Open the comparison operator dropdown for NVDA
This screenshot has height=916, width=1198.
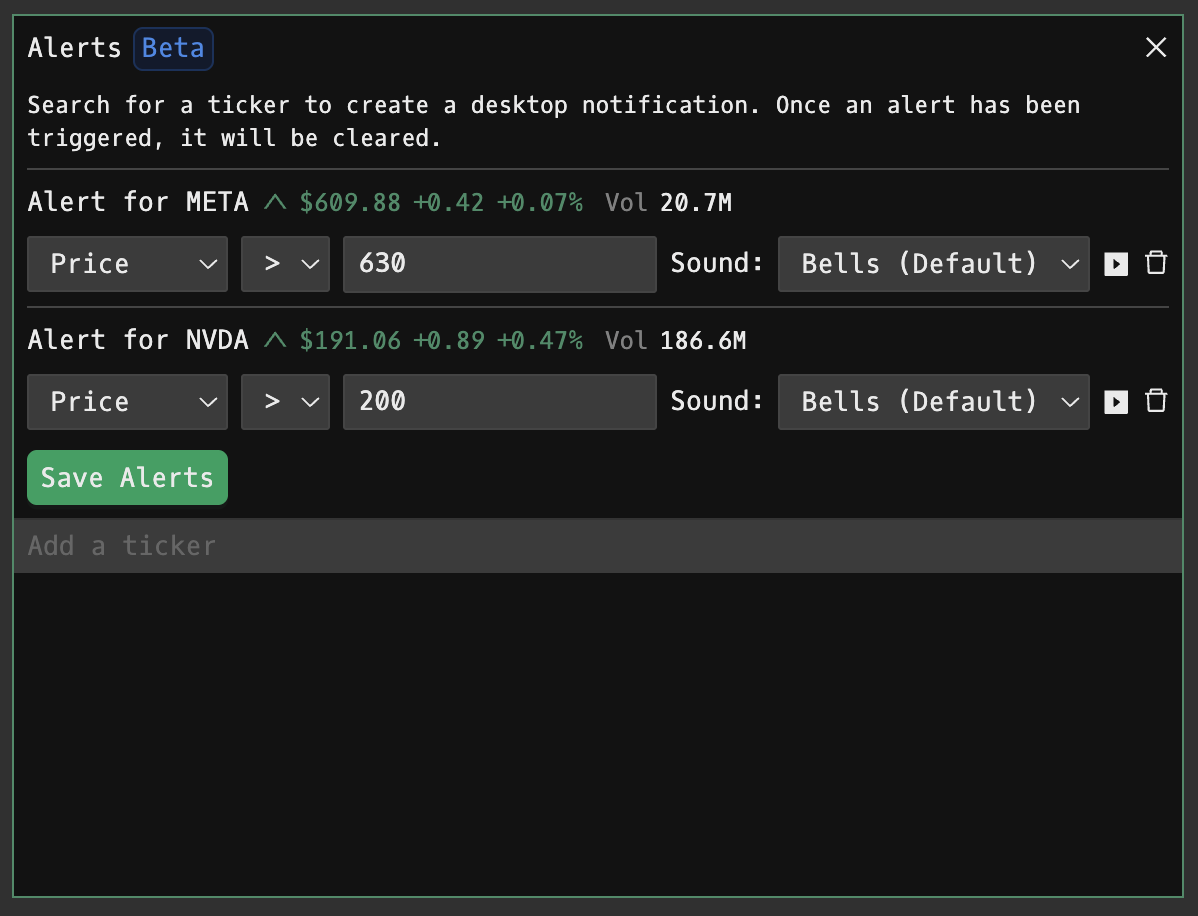285,402
